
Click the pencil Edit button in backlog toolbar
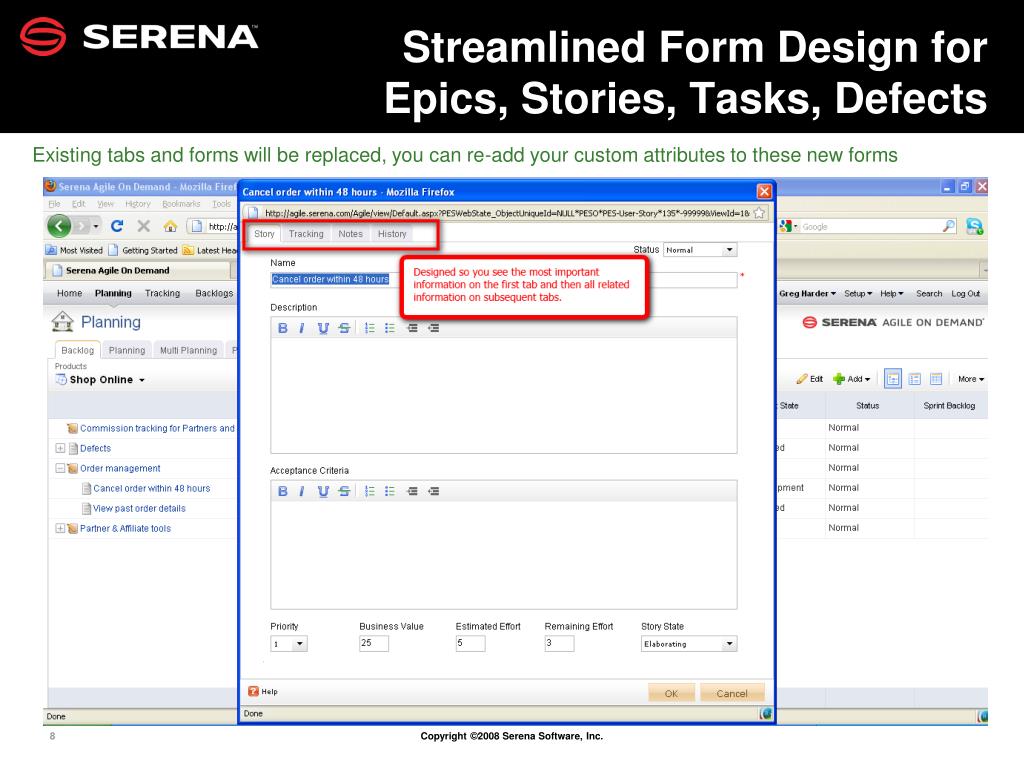coord(810,379)
